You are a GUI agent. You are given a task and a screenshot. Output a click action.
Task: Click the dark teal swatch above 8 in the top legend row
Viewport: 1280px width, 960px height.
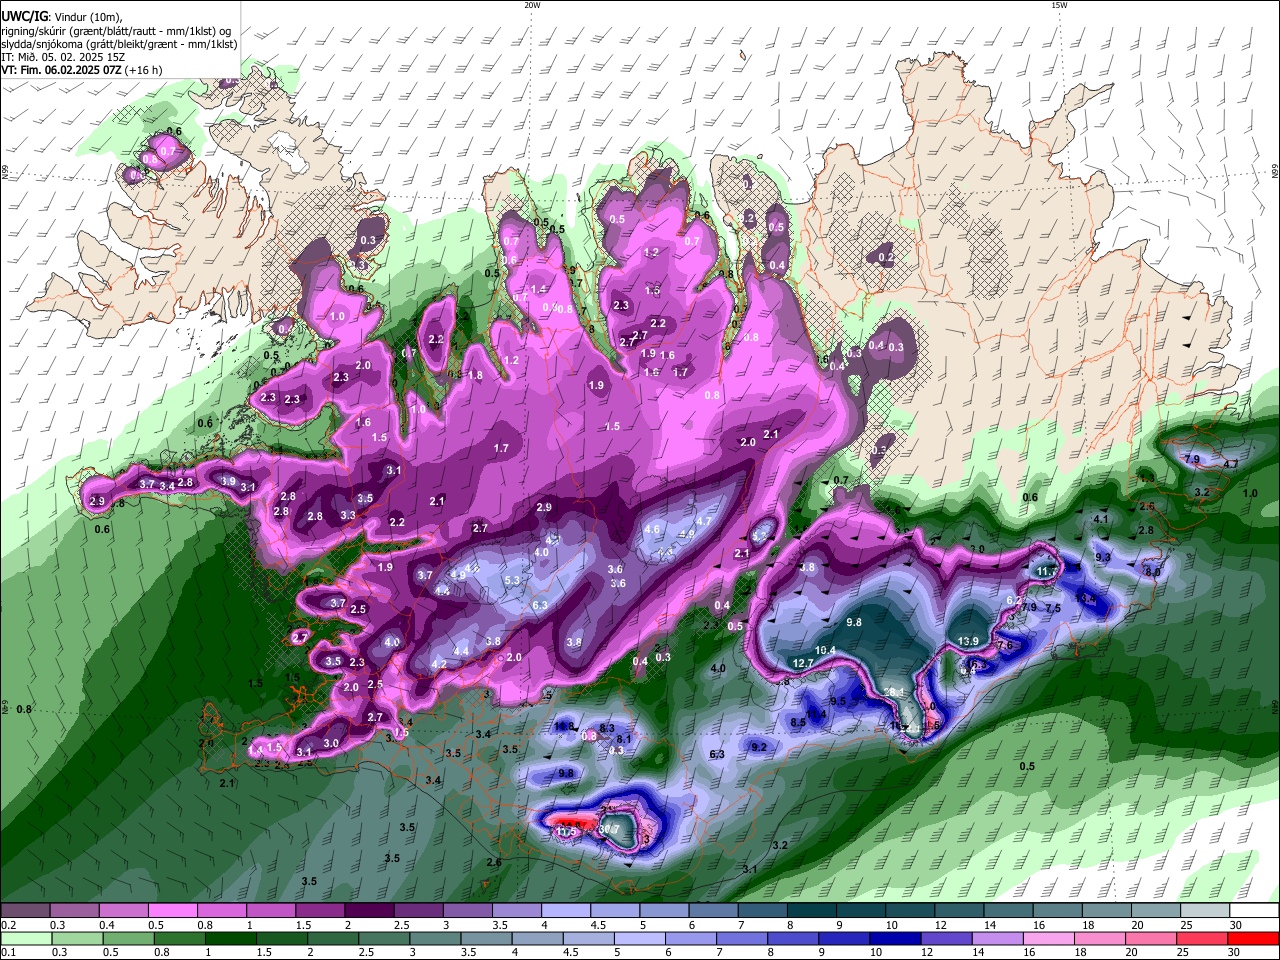point(811,911)
